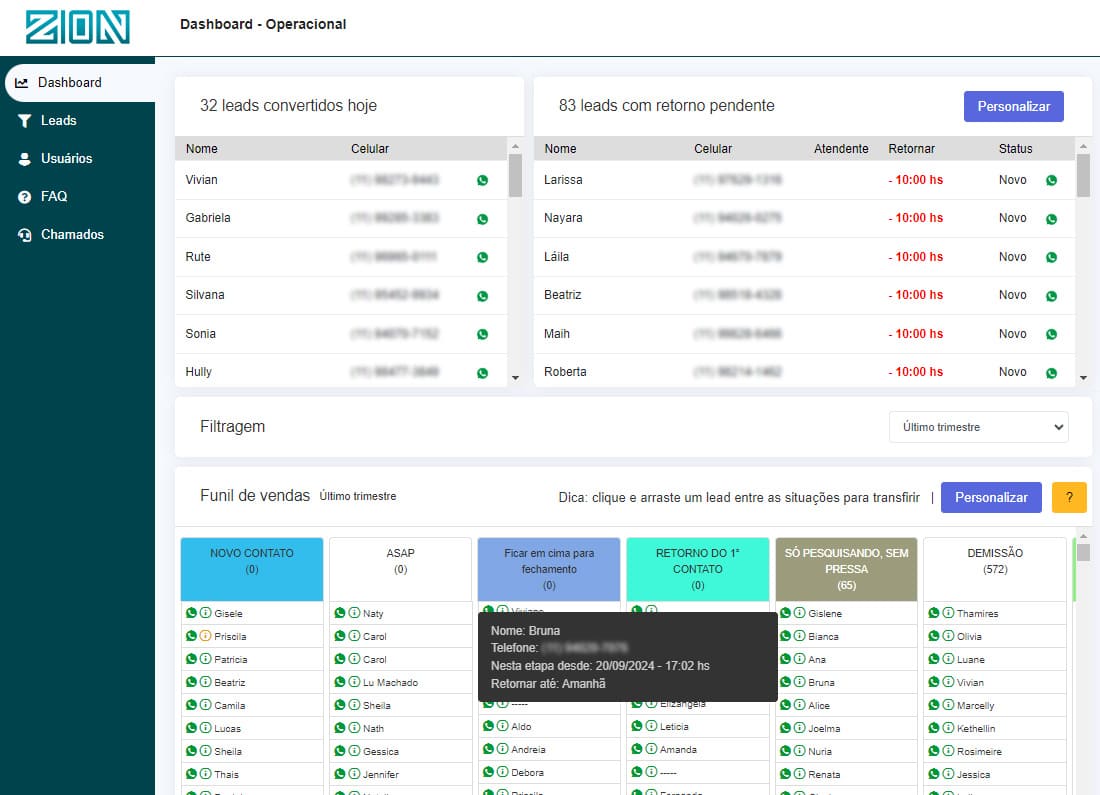Click the ZION logo
1100x795 pixels.
[78, 27]
